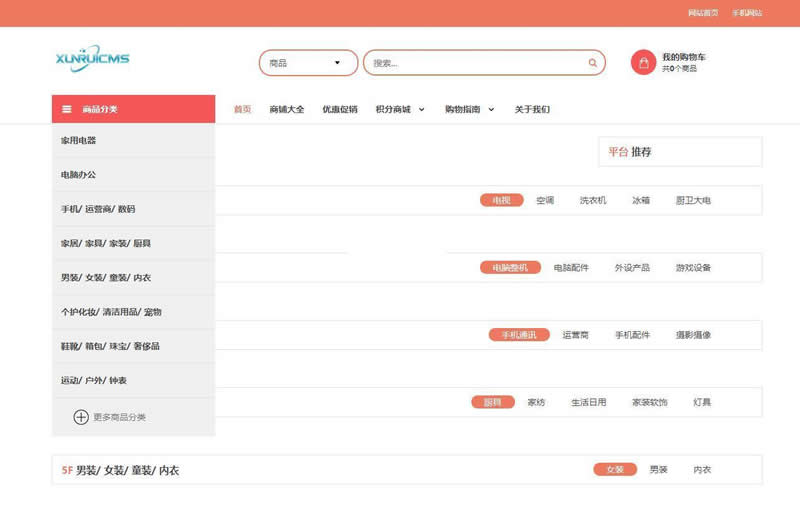Select the 电脑整机 tab pill

pos(510,268)
